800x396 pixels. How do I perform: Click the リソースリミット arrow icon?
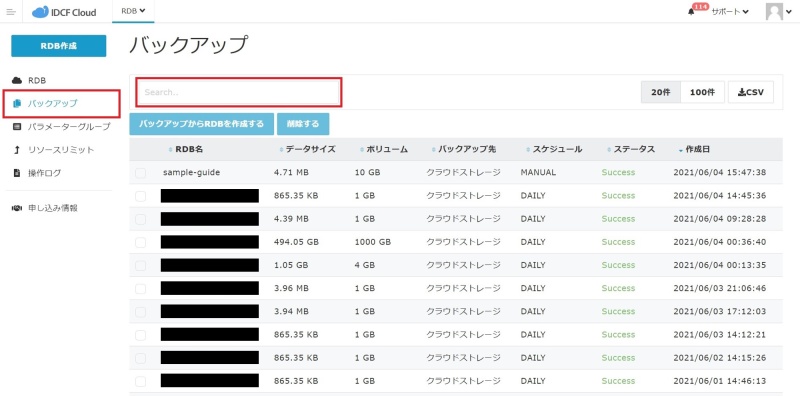coord(17,150)
